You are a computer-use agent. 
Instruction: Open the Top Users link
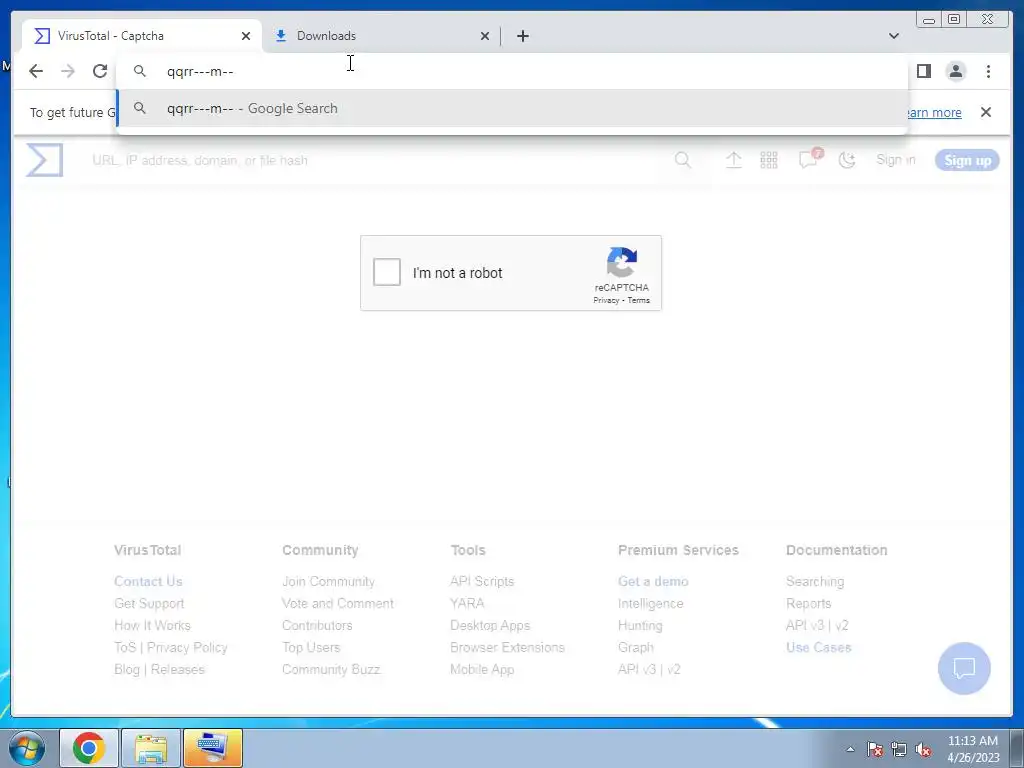tap(311, 647)
